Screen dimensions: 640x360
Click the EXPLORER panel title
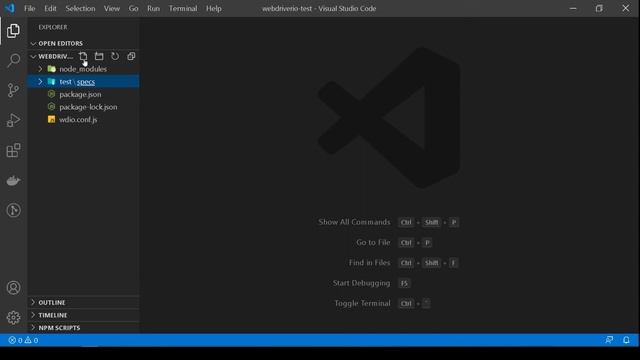click(53, 27)
